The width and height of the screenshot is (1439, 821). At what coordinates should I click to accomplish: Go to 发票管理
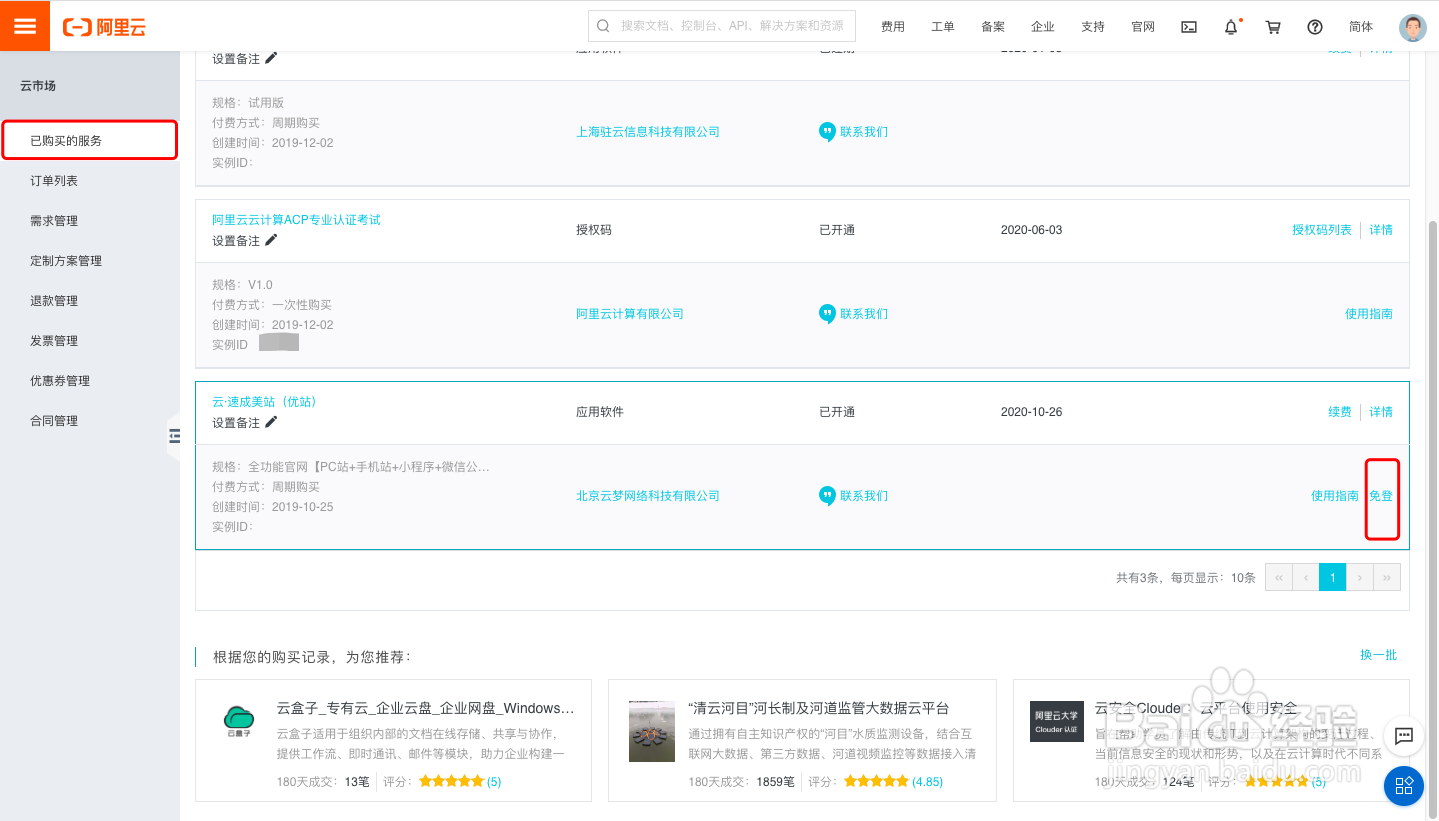click(x=54, y=341)
